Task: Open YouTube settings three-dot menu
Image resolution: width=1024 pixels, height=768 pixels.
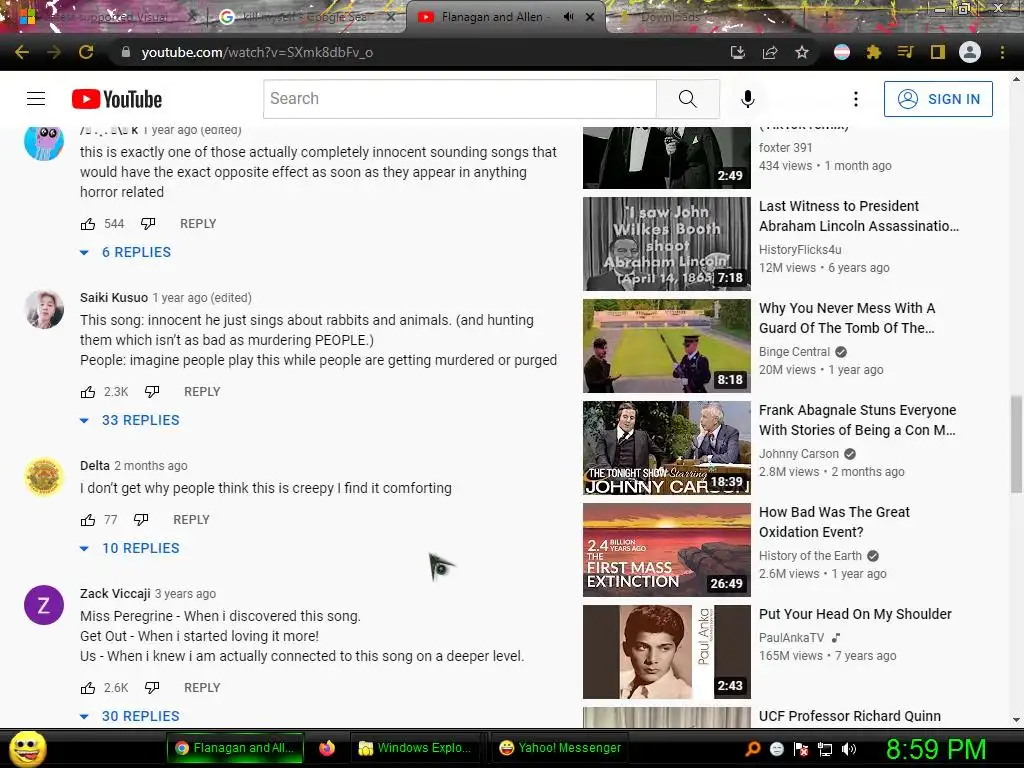Action: (x=856, y=99)
